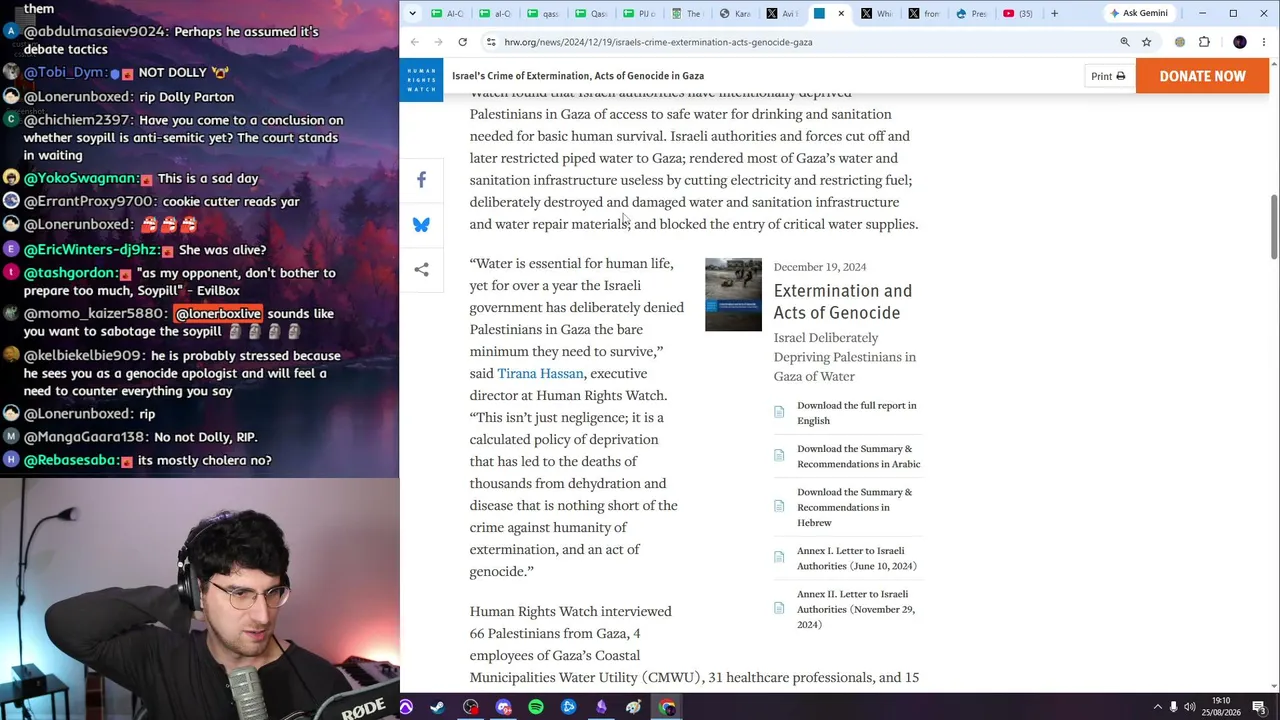Image resolution: width=1280 pixels, height=720 pixels.
Task: Open 'Extermination and Acts of Genocide' report title
Action: 843,301
